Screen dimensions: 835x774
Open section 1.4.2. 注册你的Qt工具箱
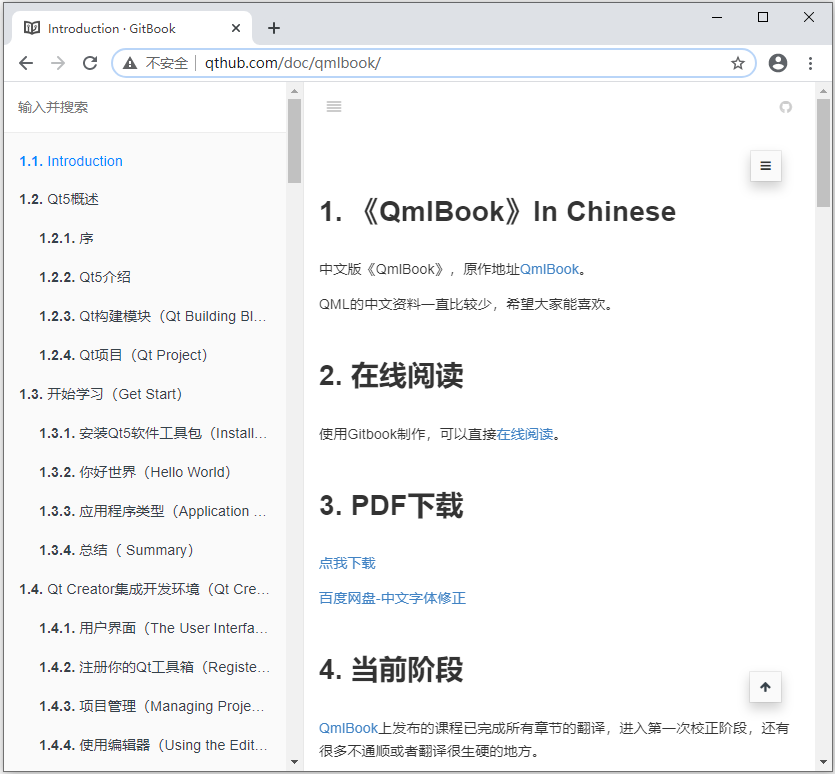pyautogui.click(x=154, y=667)
